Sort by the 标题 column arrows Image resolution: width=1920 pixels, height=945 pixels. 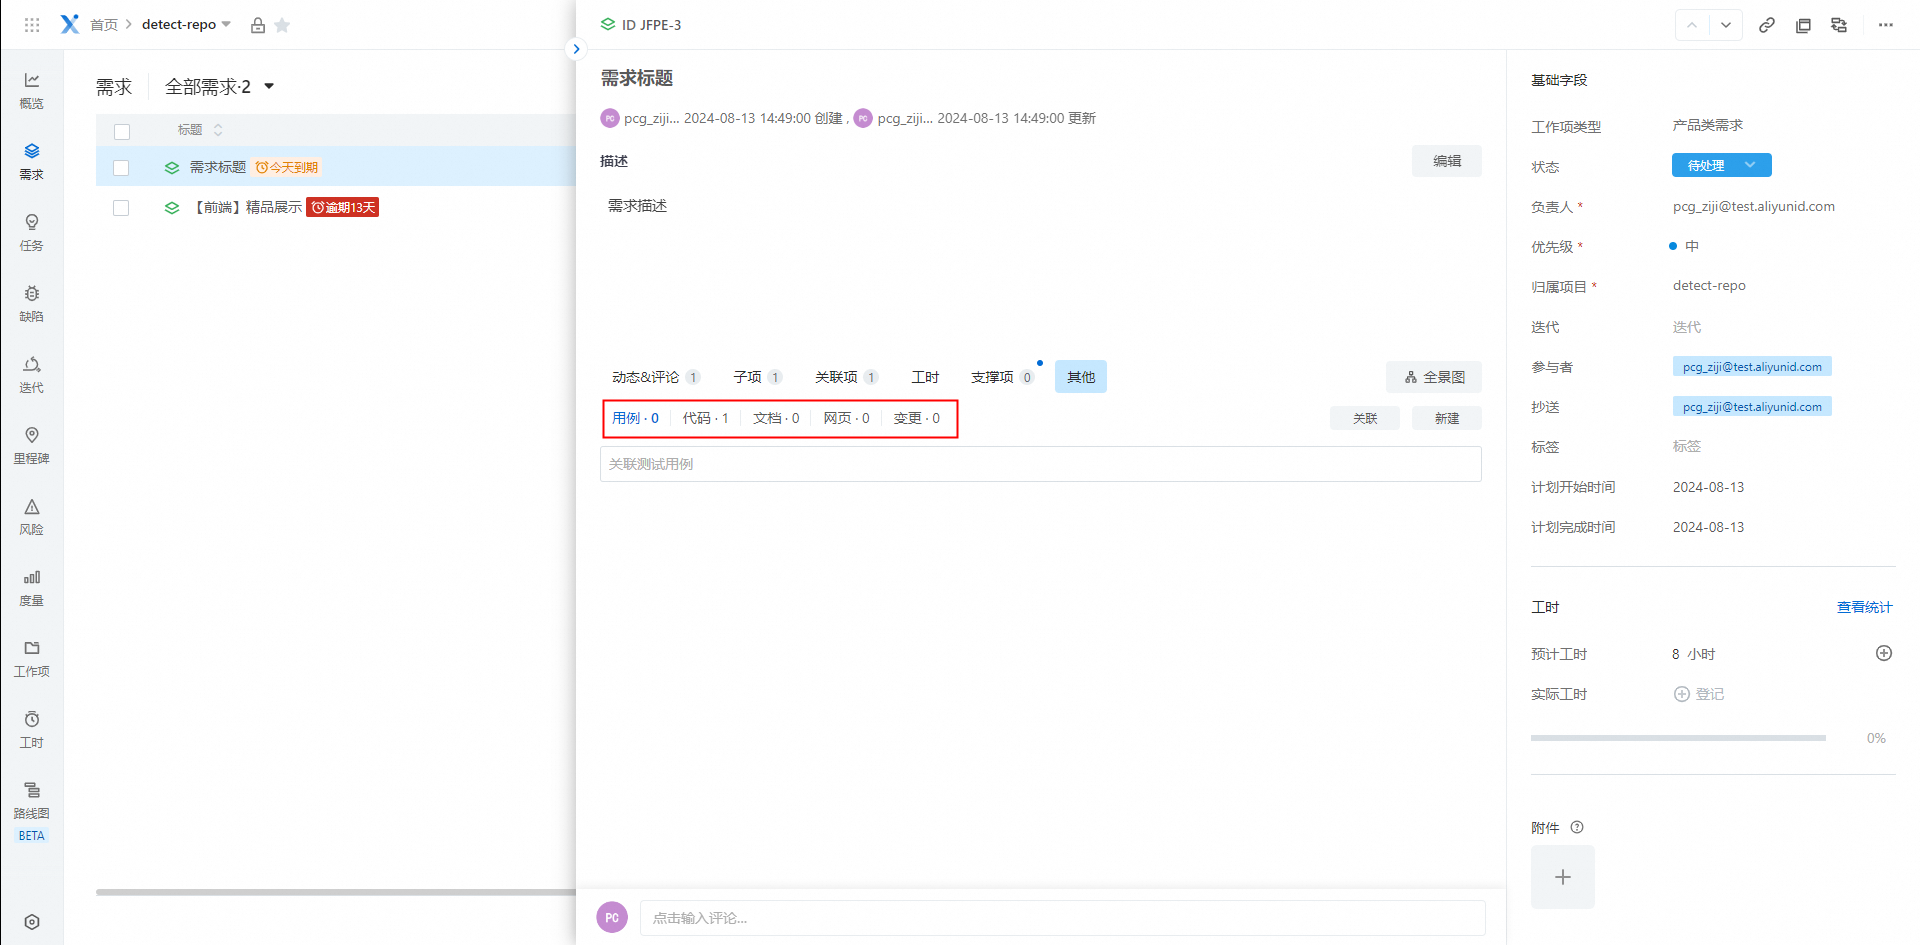[x=218, y=130]
